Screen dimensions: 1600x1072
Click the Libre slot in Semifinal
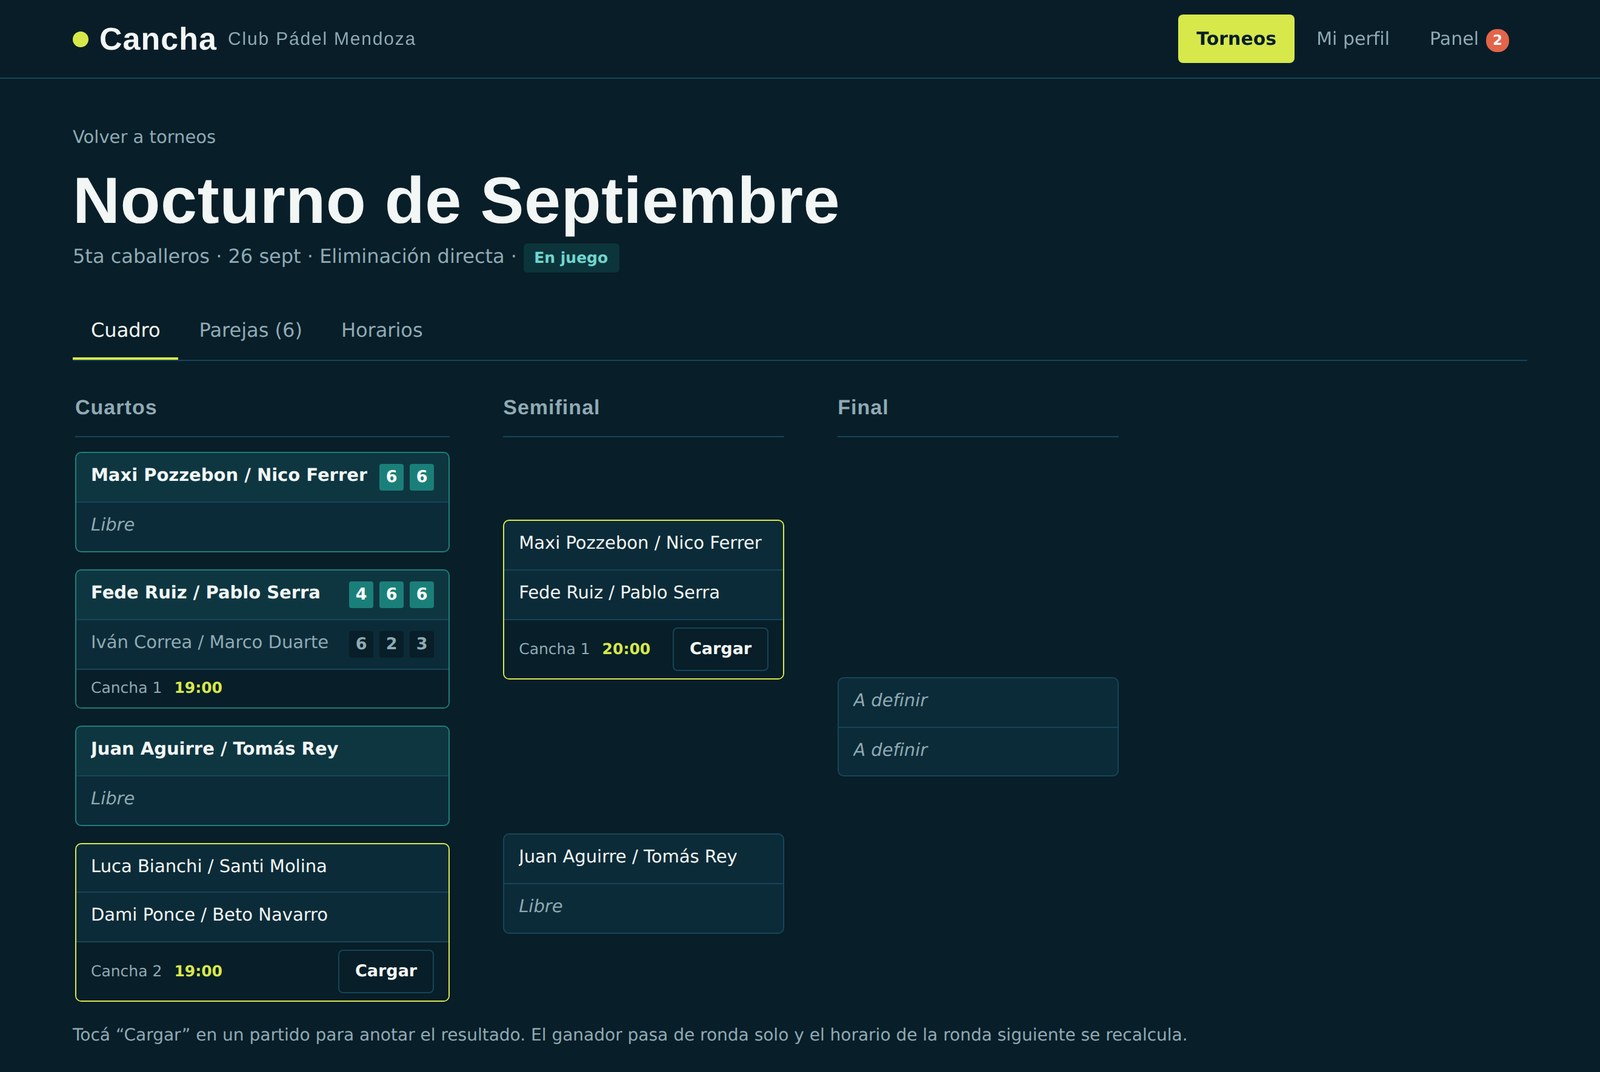[x=643, y=908]
